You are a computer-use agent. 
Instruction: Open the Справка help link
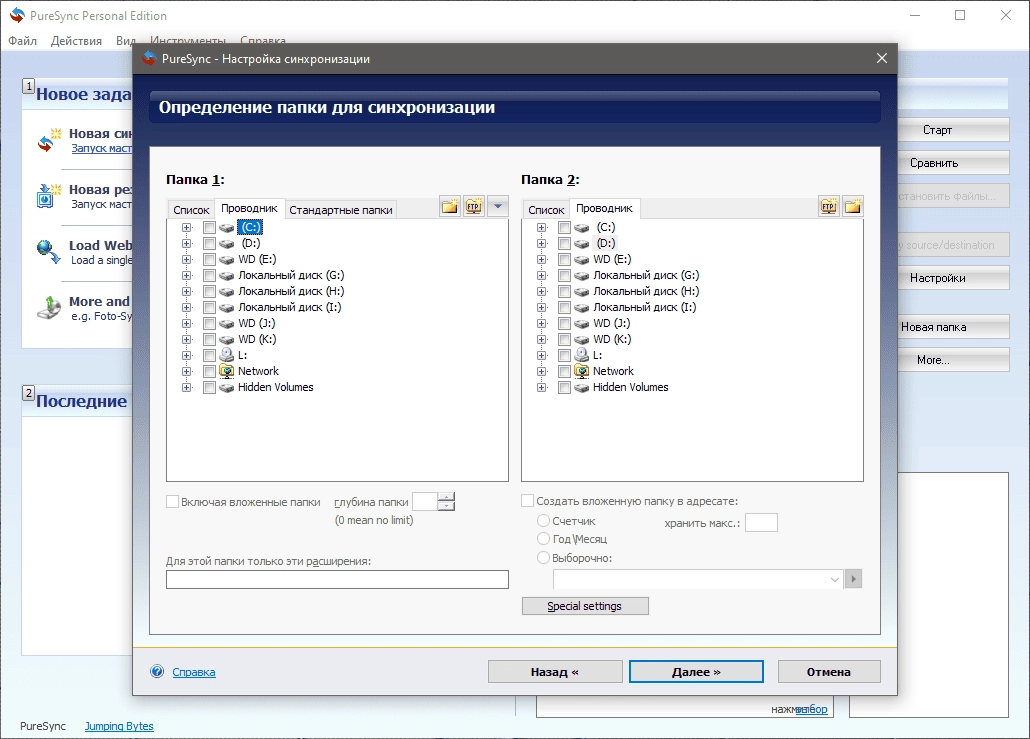(x=194, y=672)
